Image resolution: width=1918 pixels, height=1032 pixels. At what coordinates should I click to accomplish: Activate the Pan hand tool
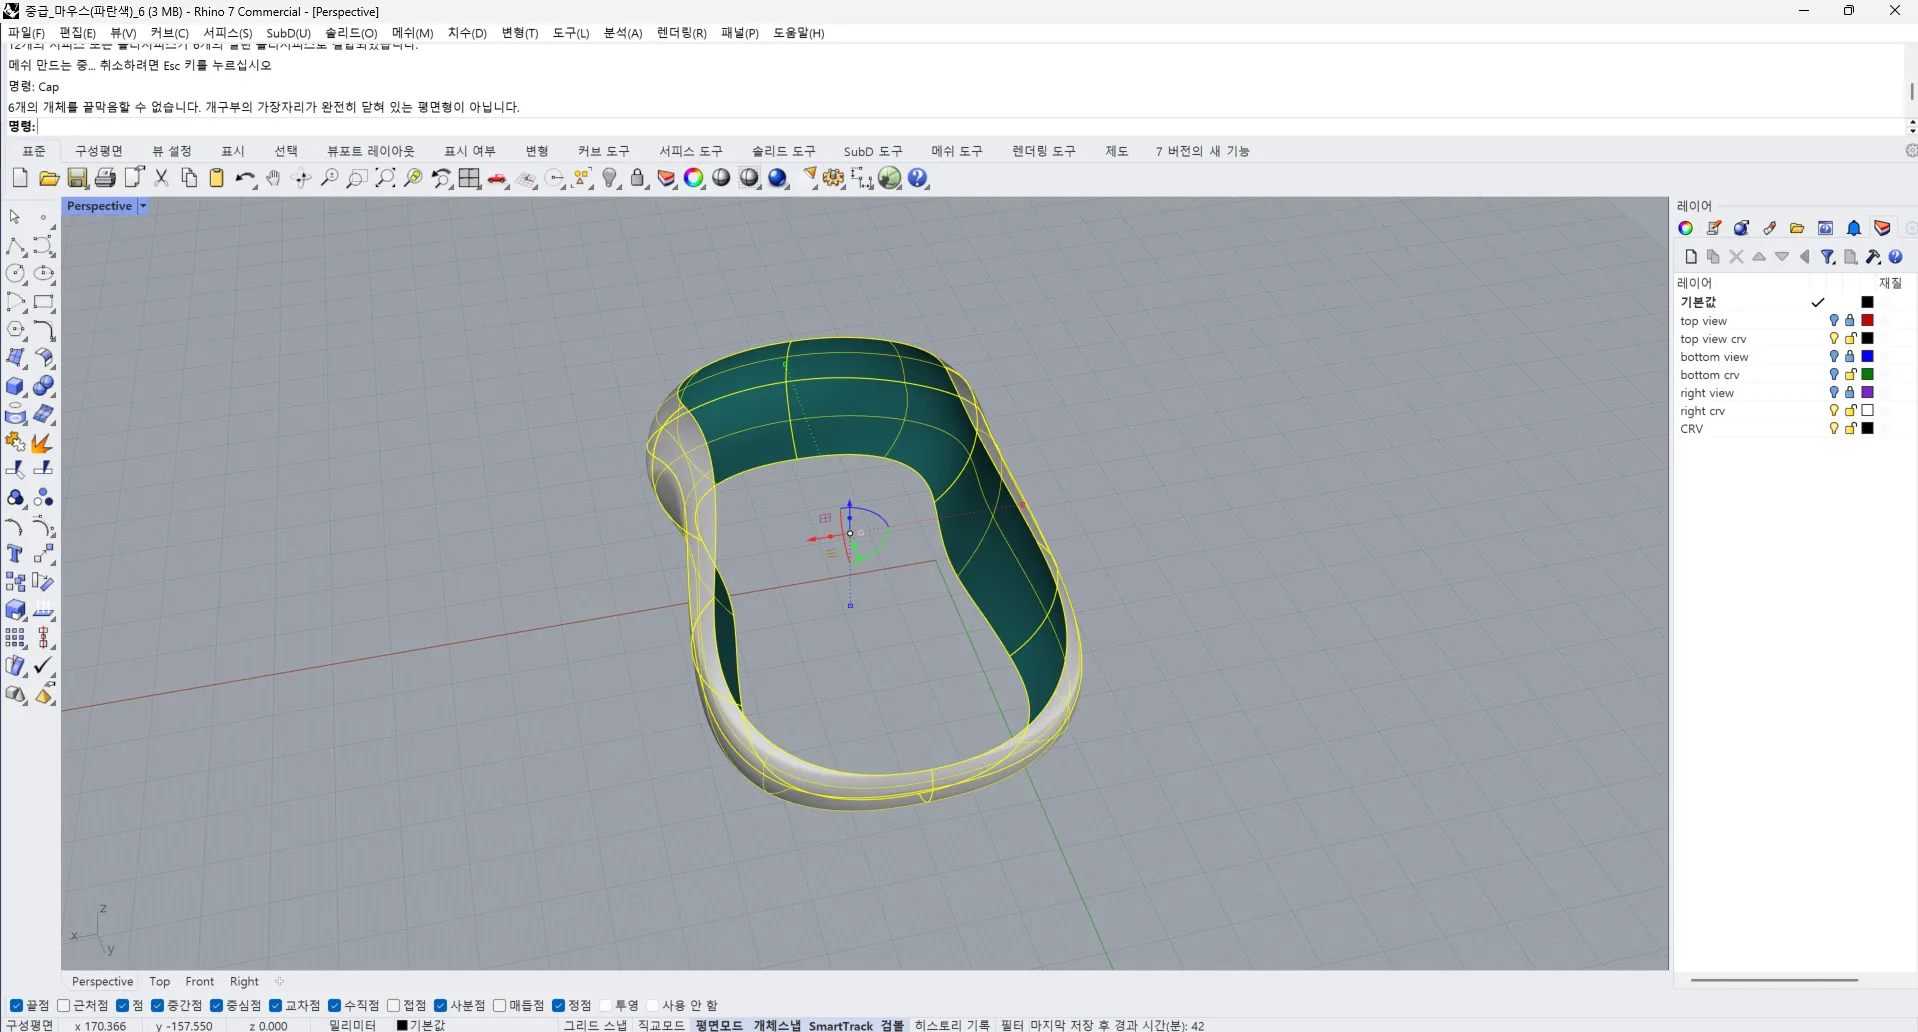coord(273,178)
